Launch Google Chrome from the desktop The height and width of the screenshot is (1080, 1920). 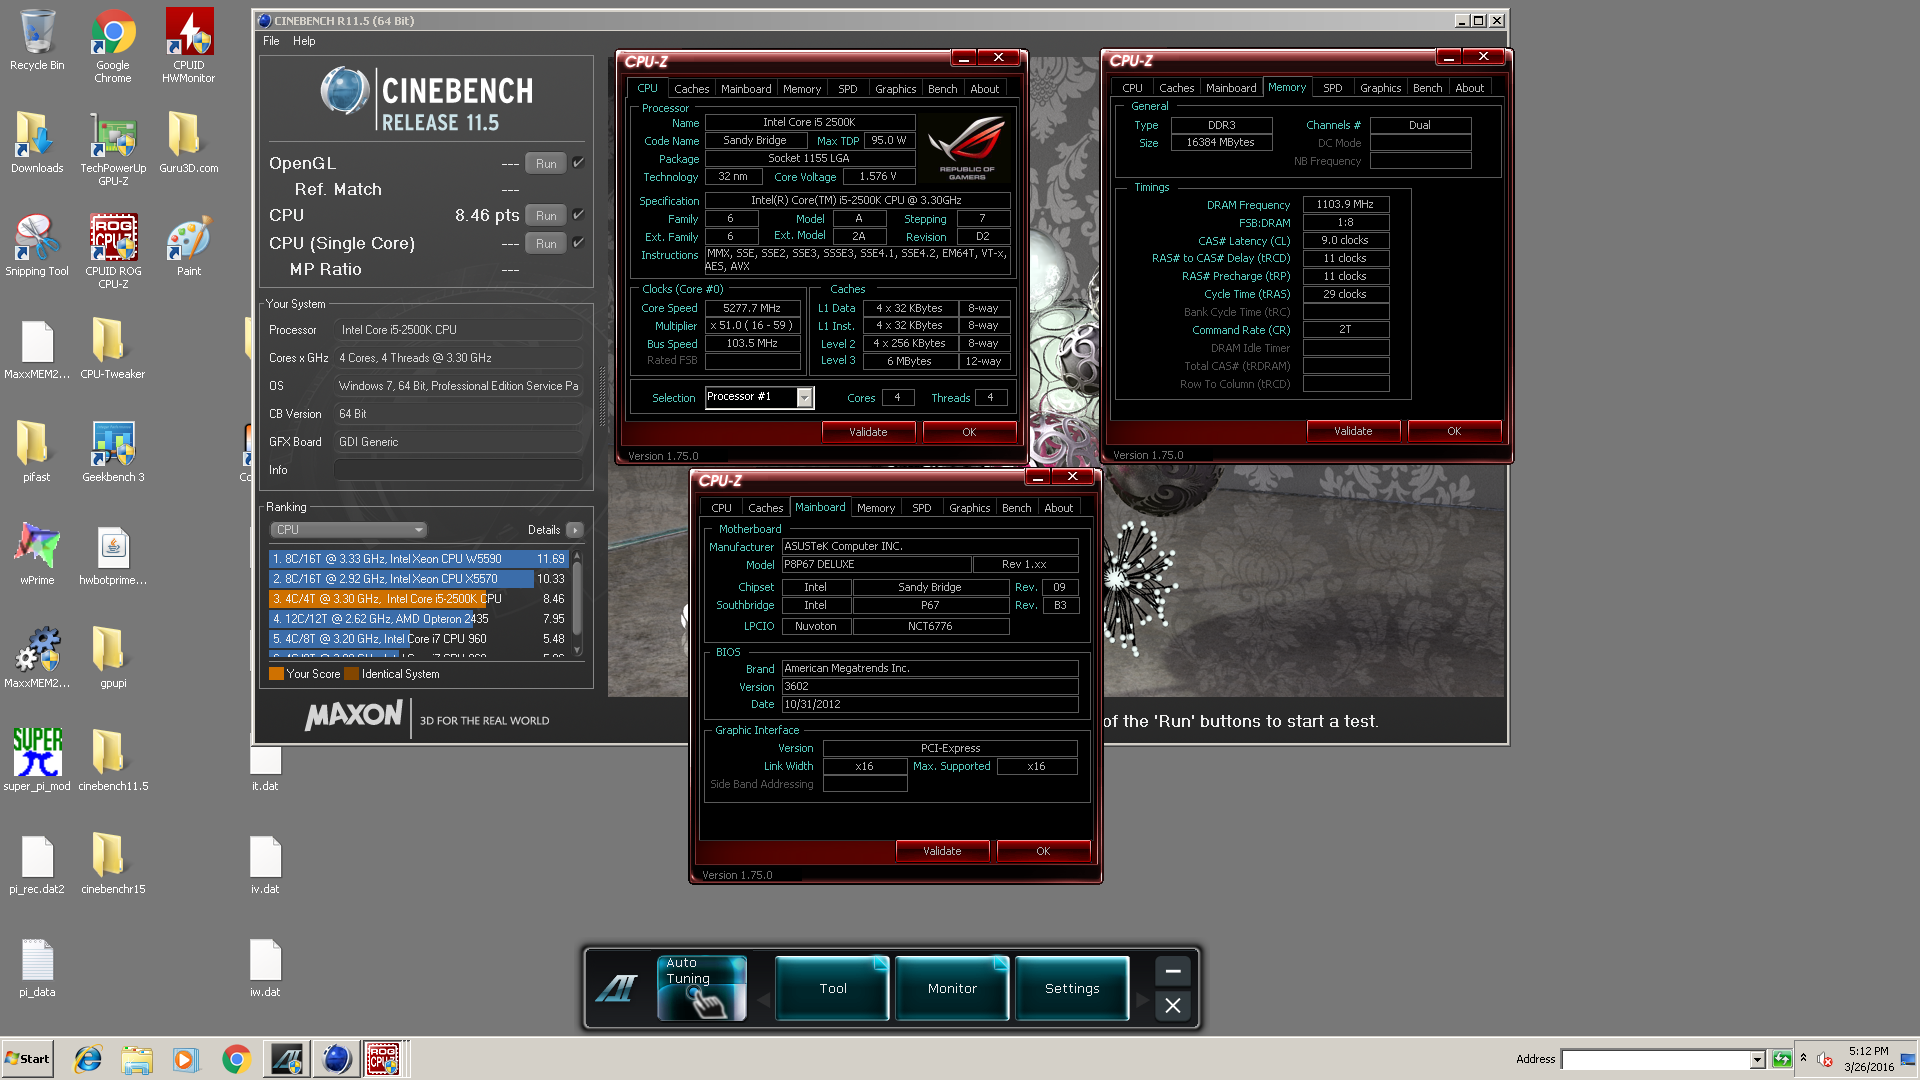coord(113,46)
